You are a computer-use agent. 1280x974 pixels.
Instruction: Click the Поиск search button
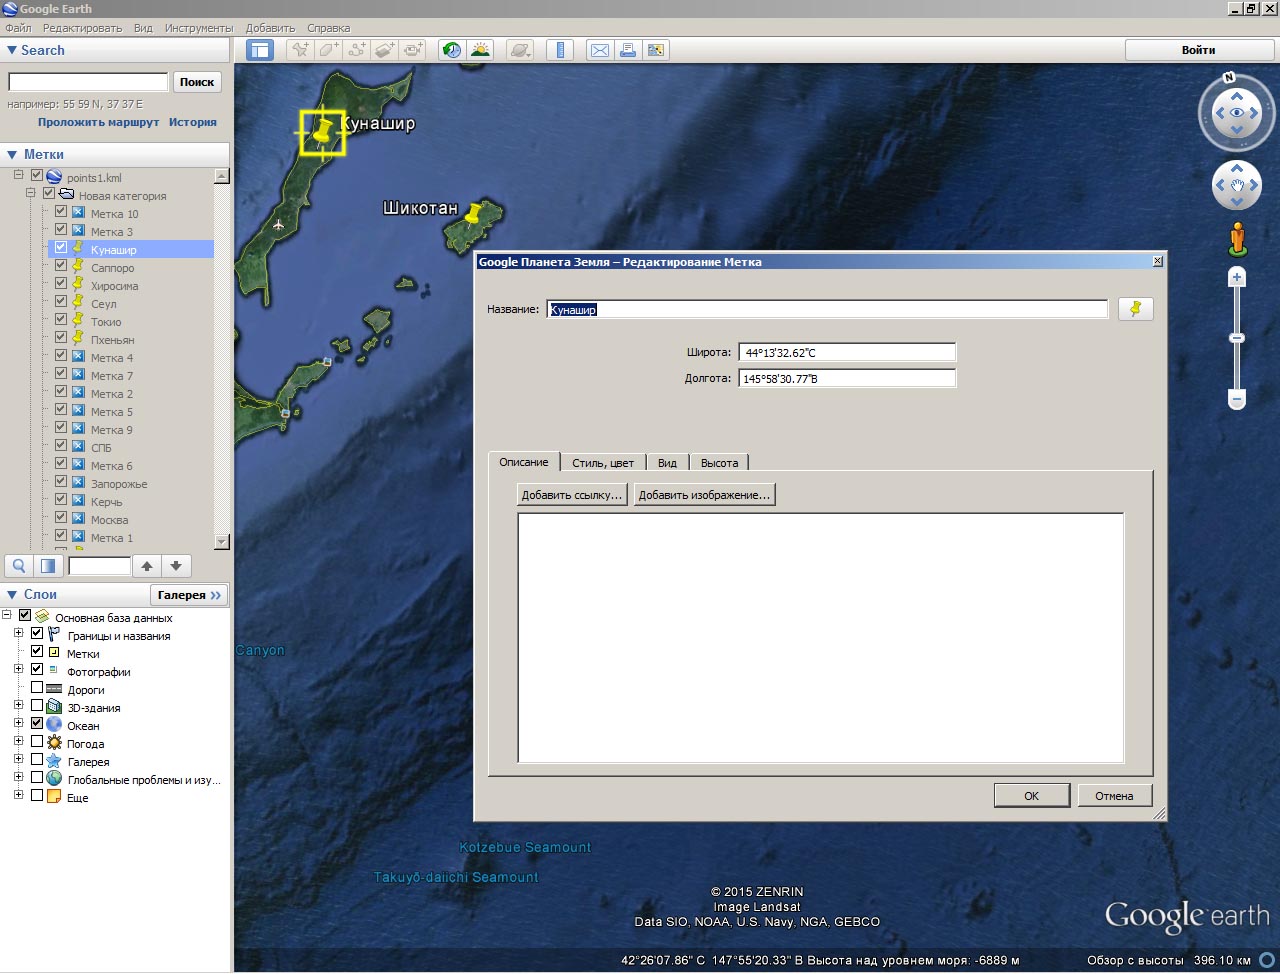tap(197, 82)
